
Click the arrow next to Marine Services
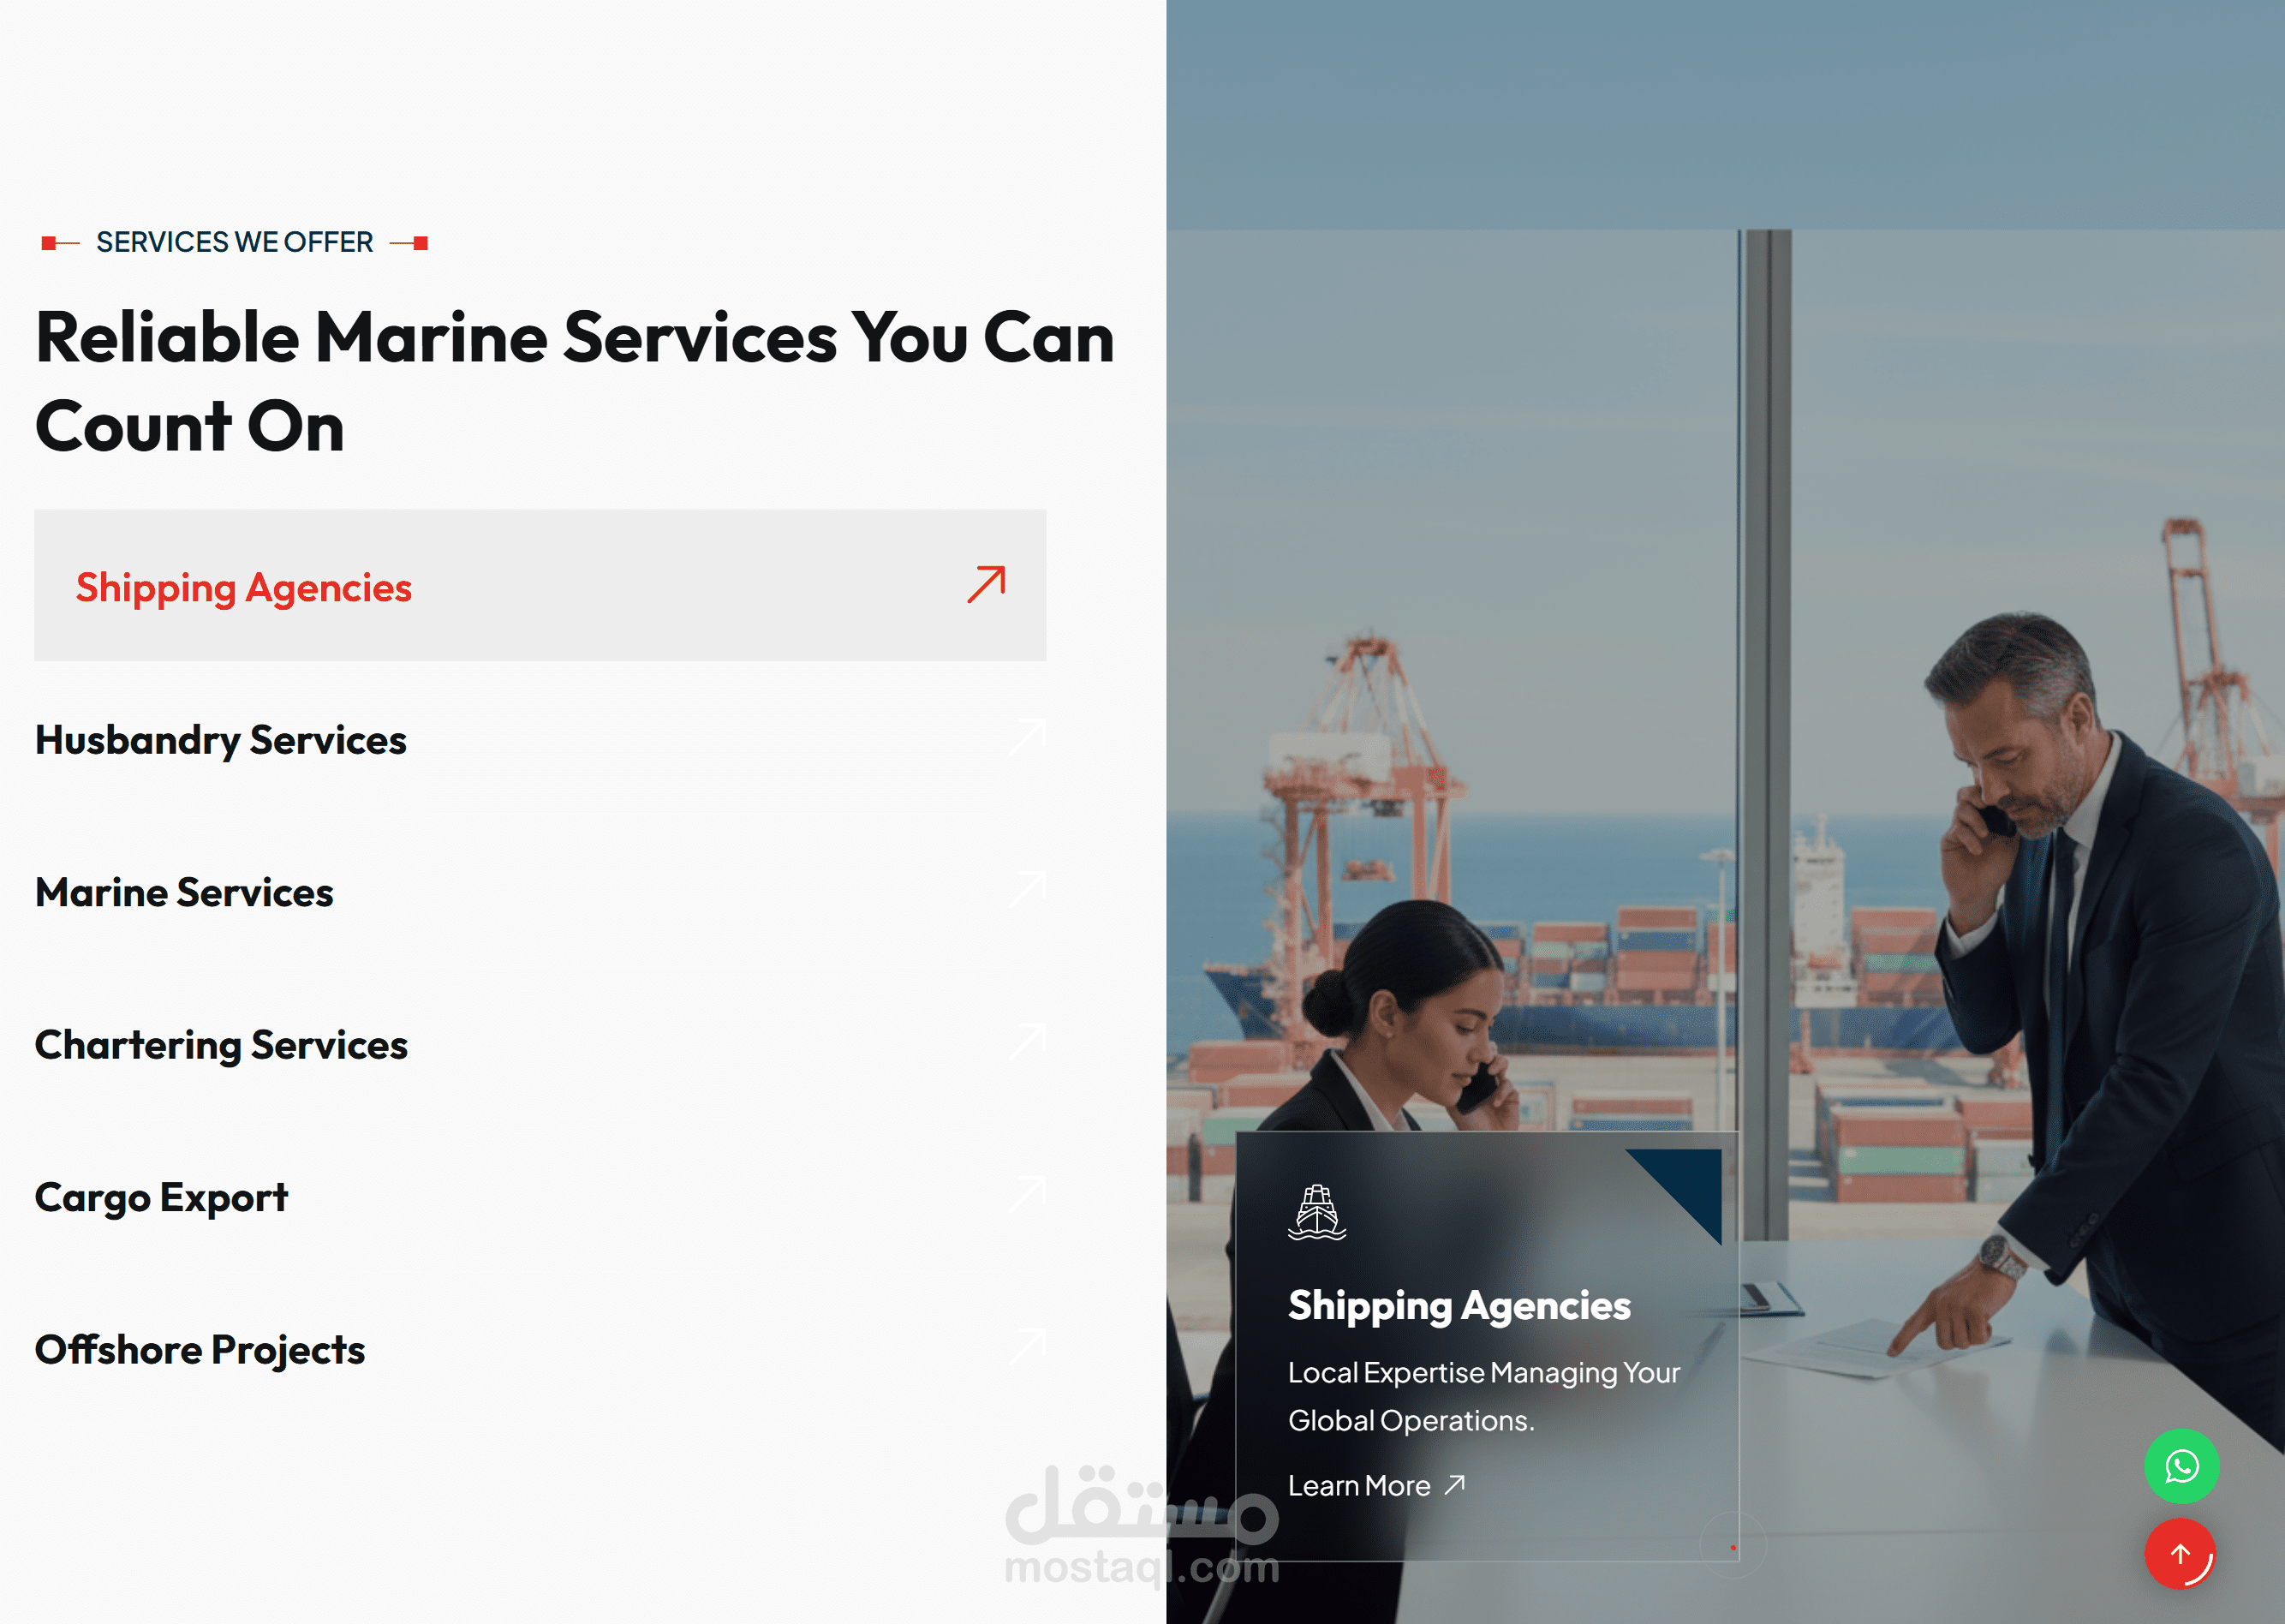click(1027, 890)
